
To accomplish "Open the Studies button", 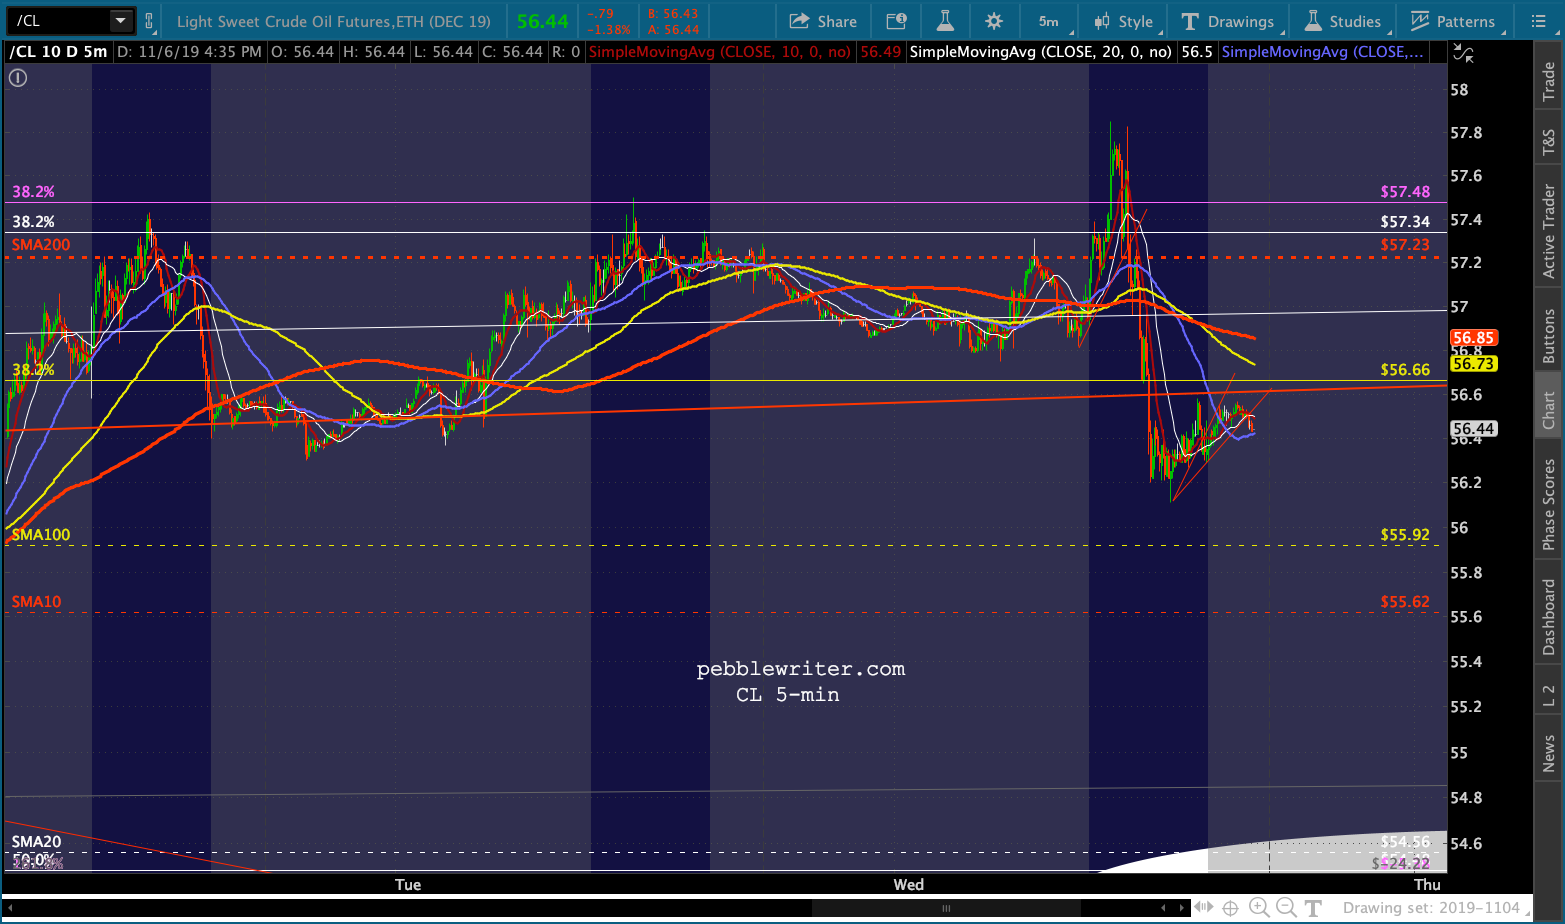I will (x=1343, y=21).
